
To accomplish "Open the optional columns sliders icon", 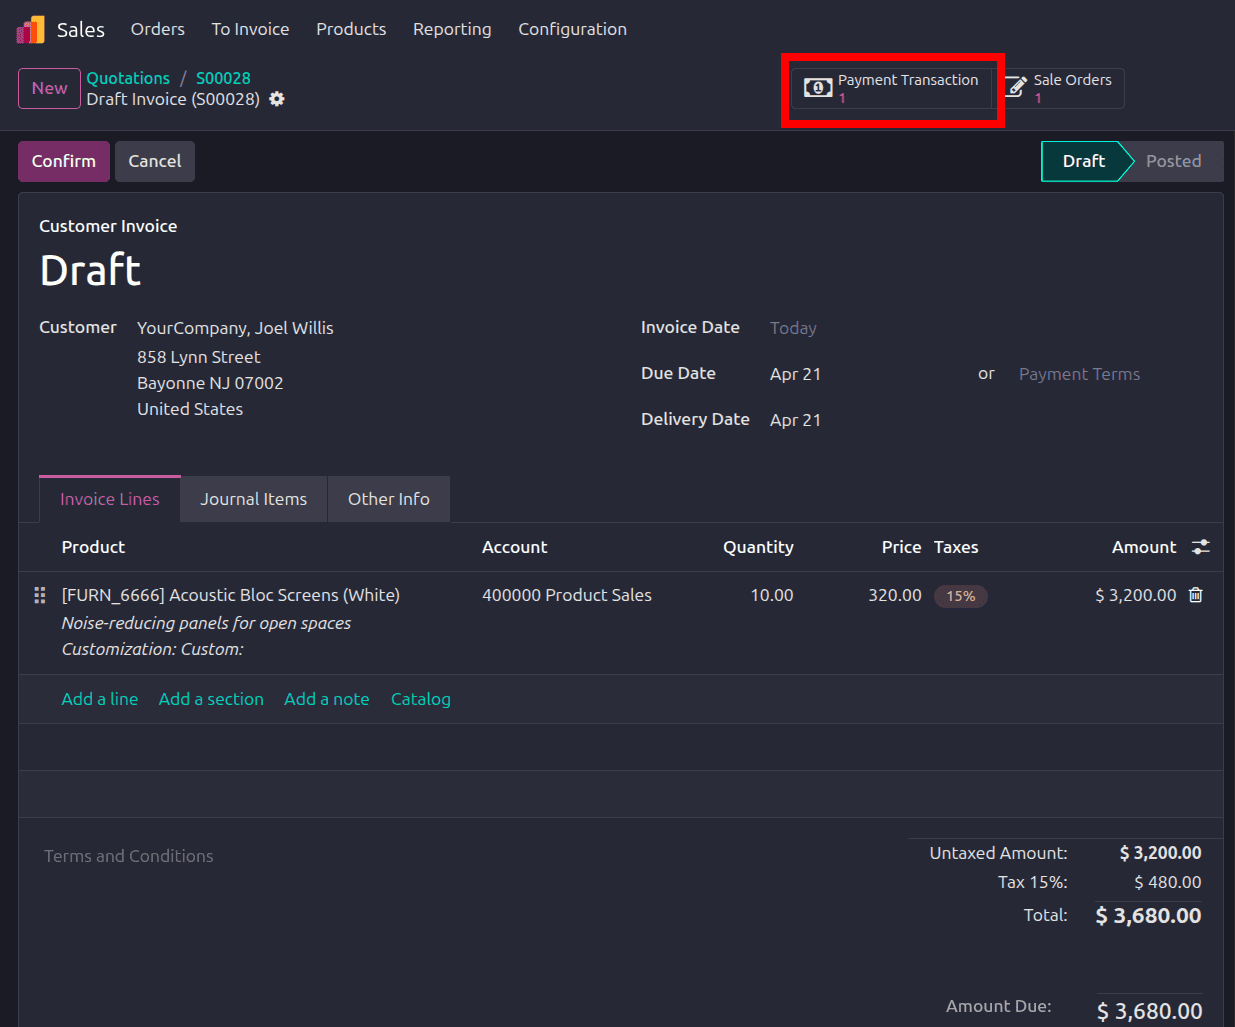I will (1201, 547).
